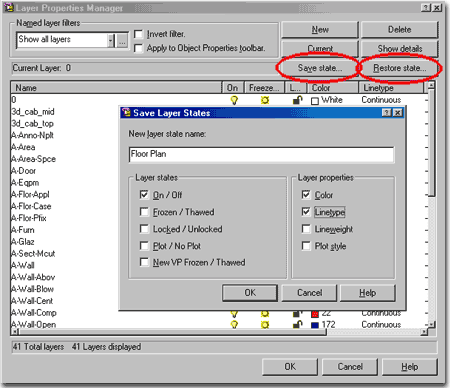This screenshot has width=450, height=388.
Task: Check New VP Frozen / Thawed
Action: (144, 262)
